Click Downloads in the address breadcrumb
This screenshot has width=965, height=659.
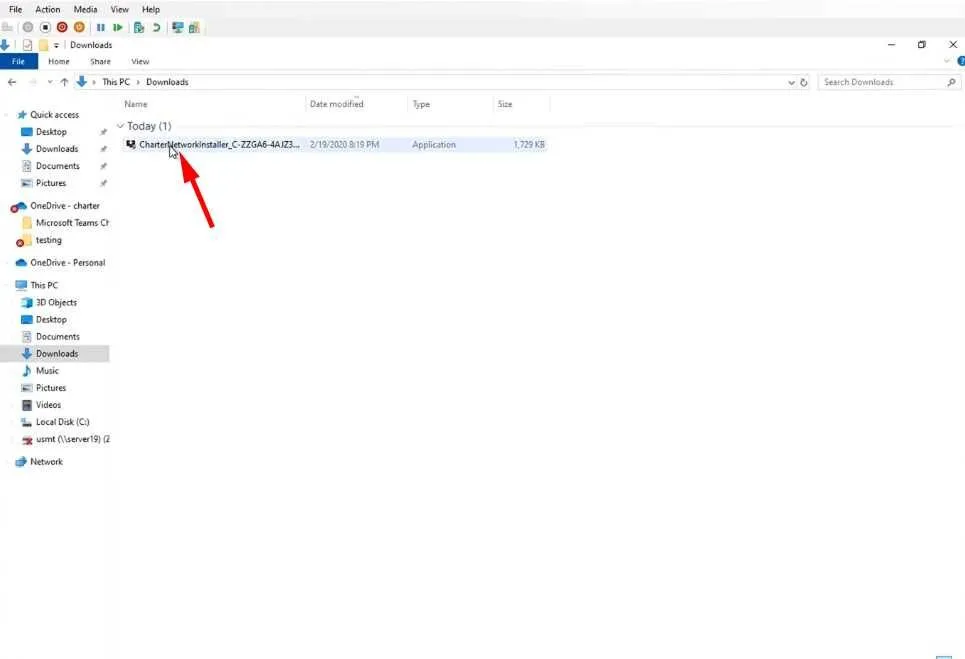[167, 82]
